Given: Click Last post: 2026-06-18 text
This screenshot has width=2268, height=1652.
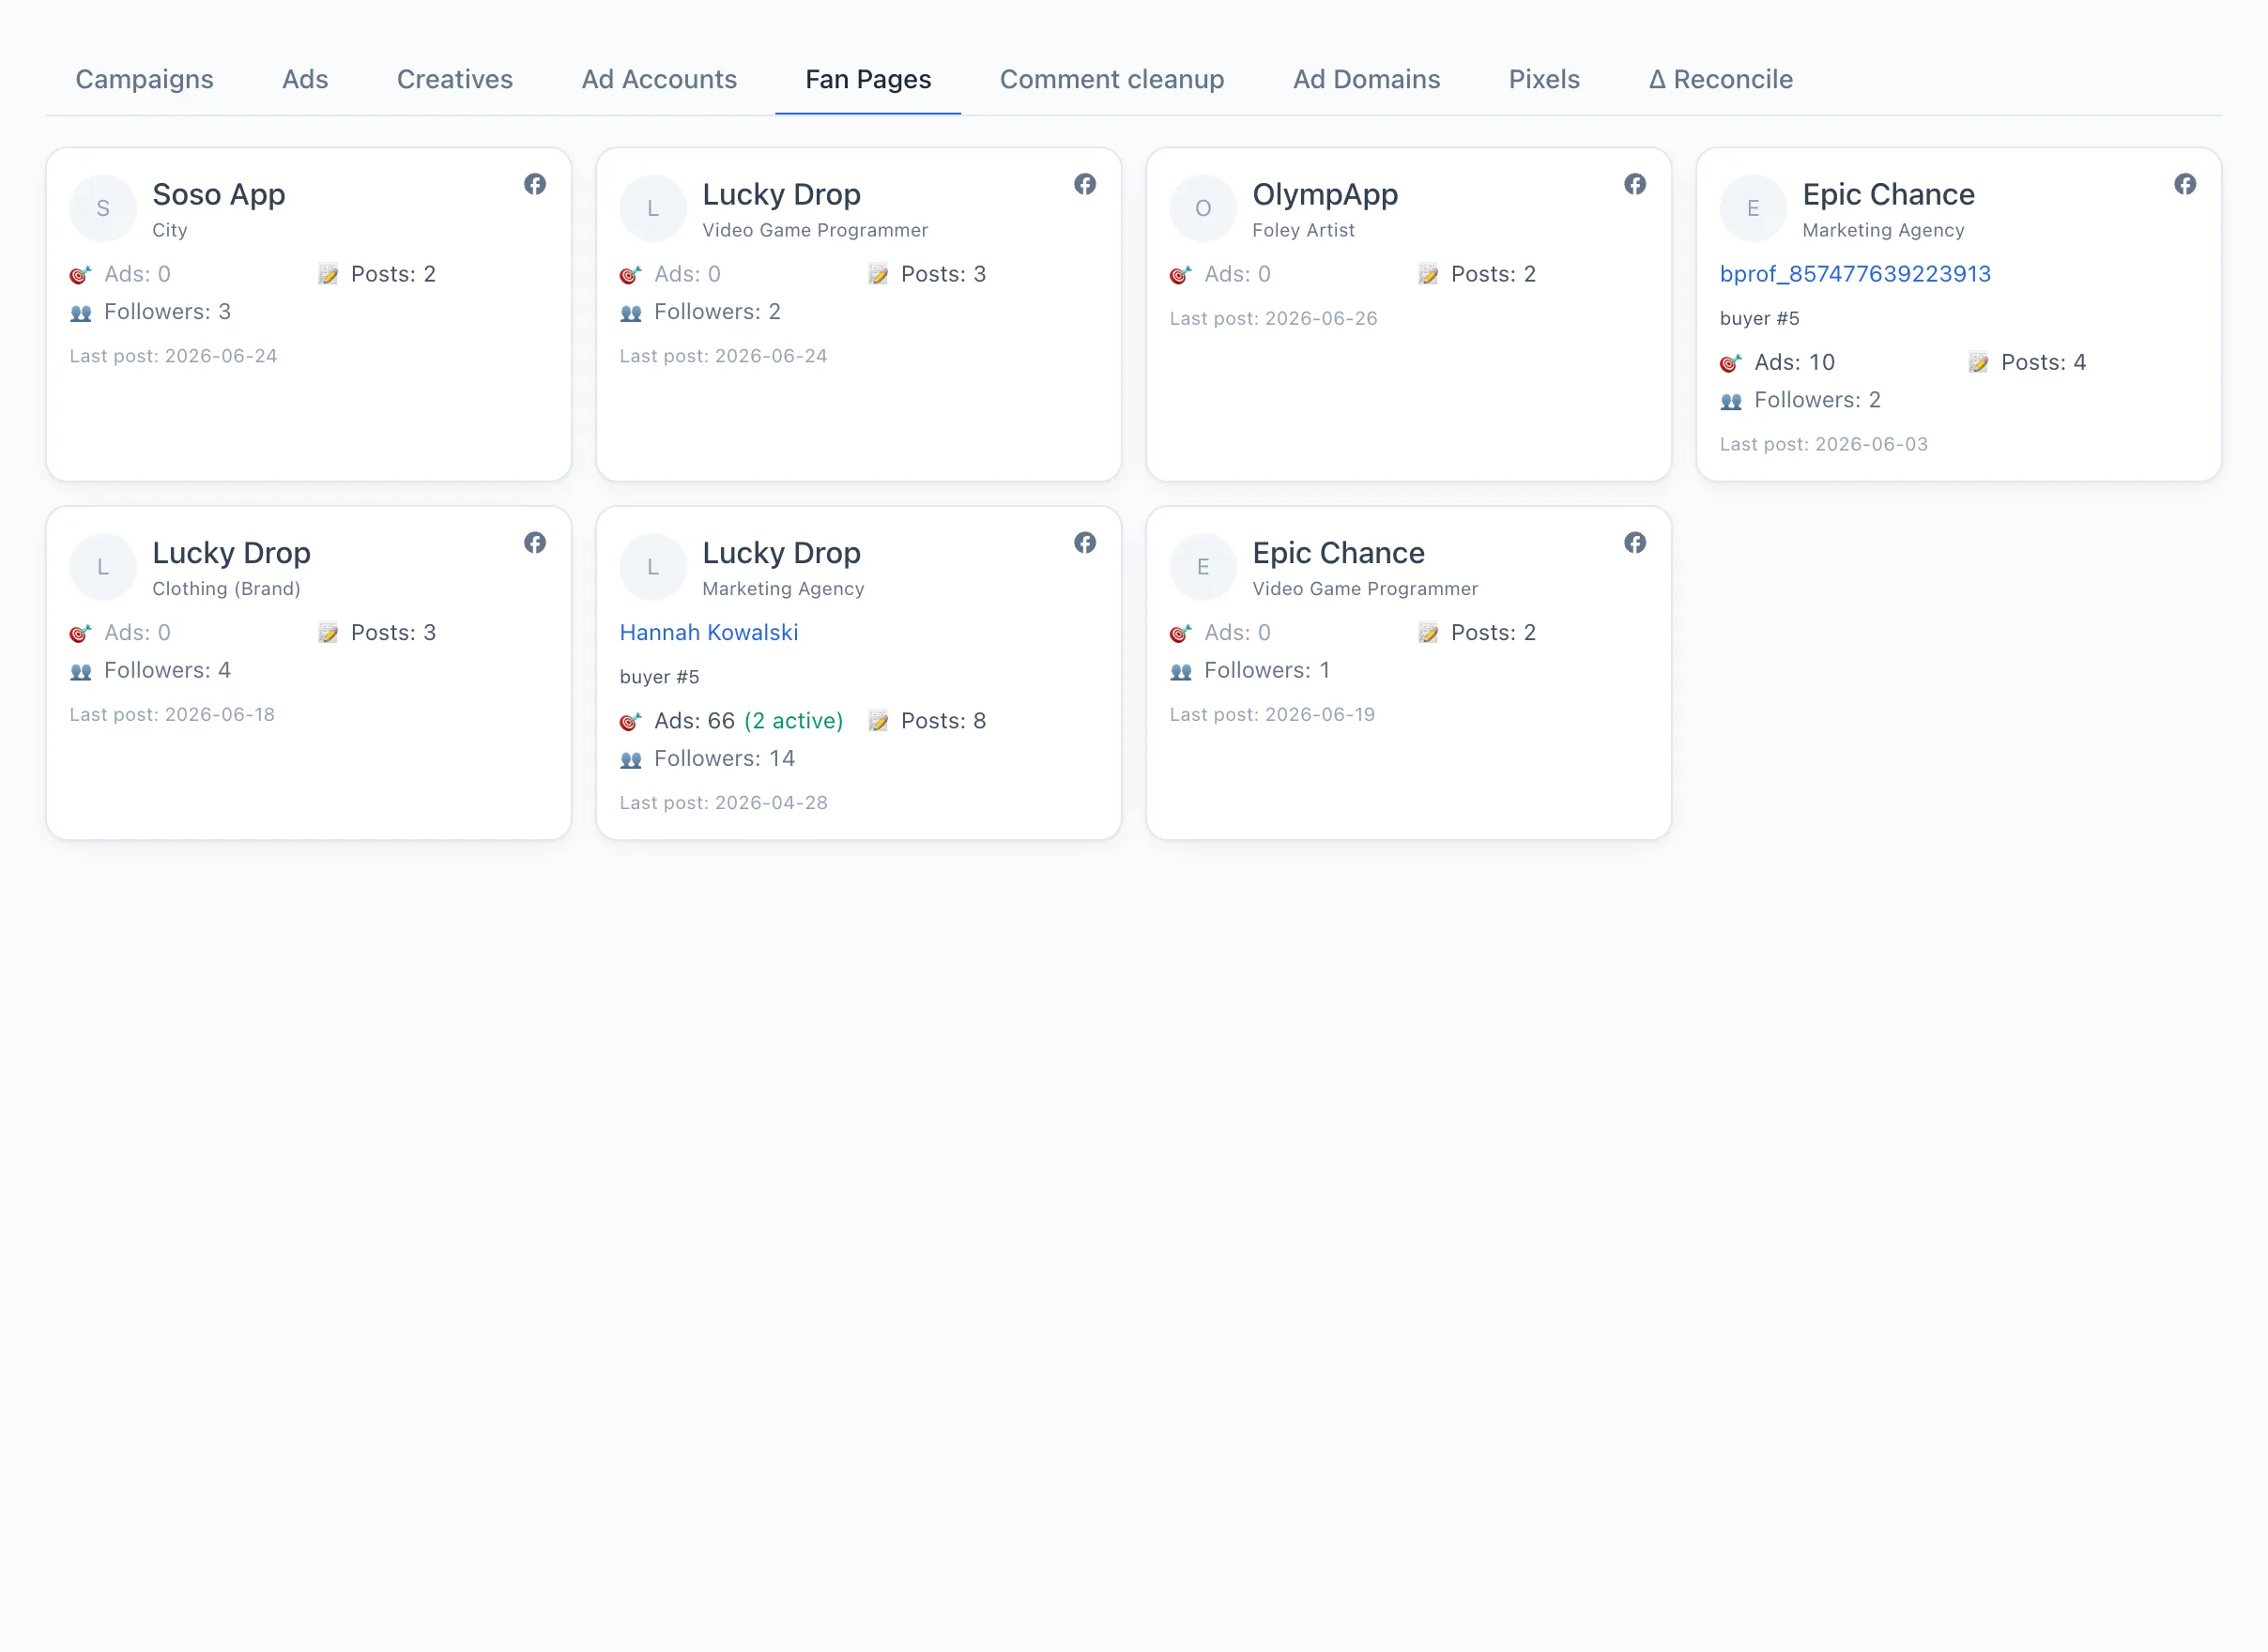Looking at the screenshot, I should click(172, 715).
